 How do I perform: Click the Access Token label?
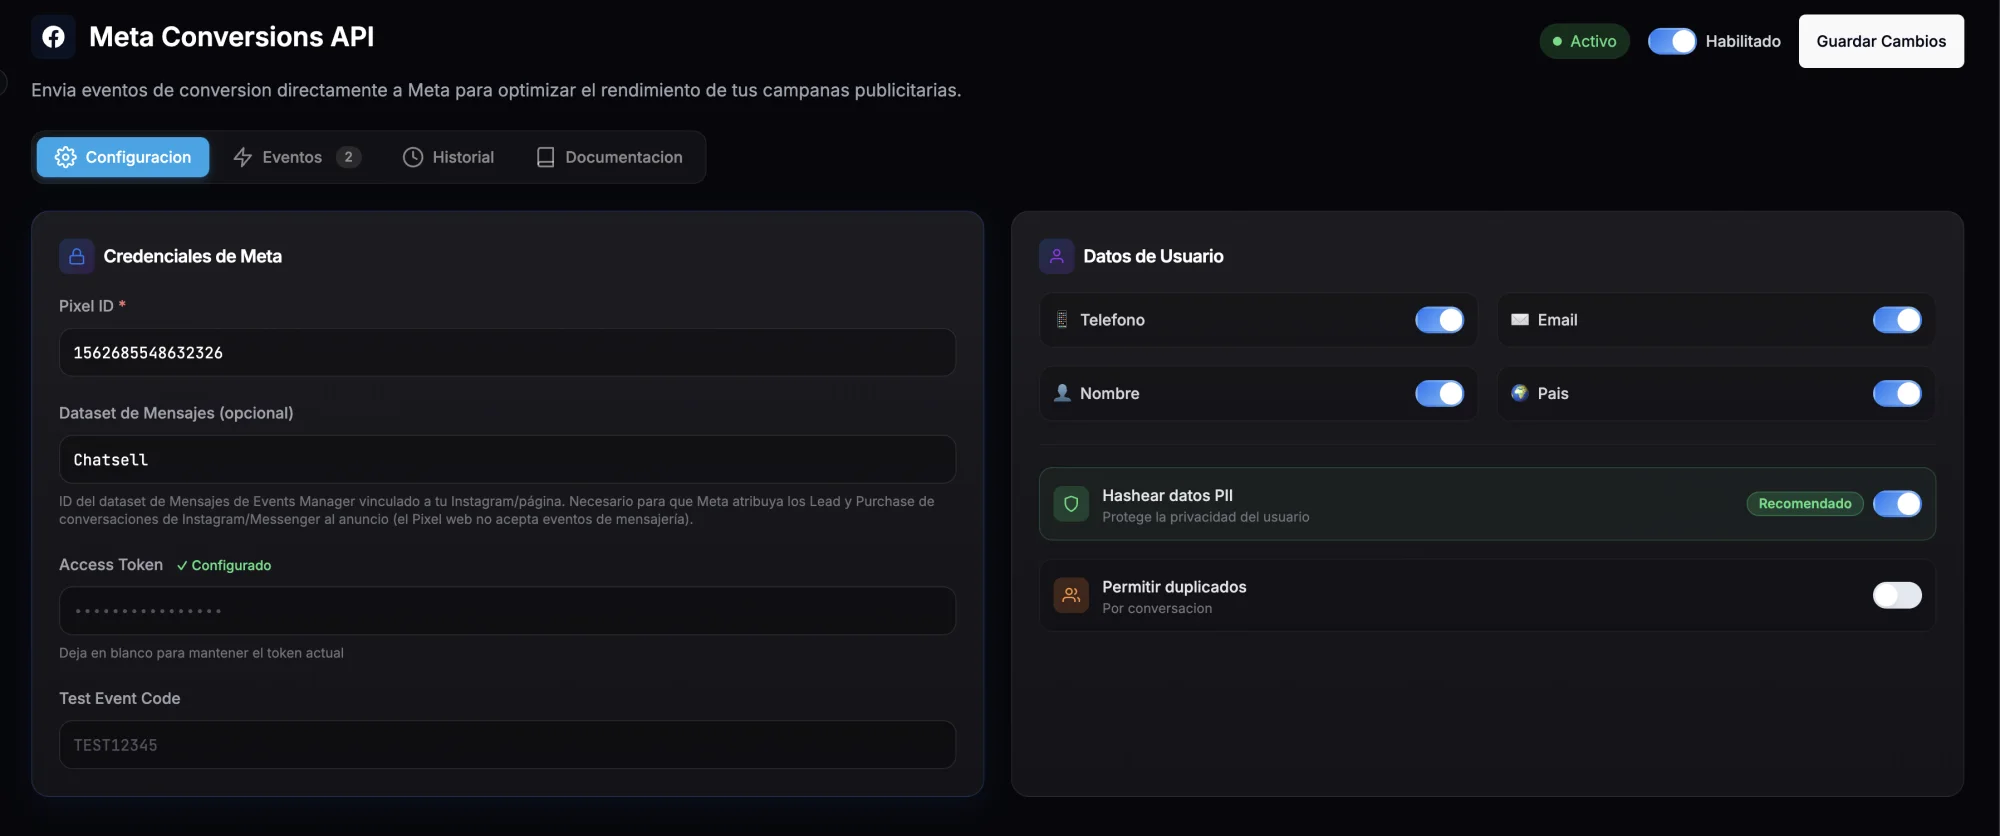tap(111, 565)
